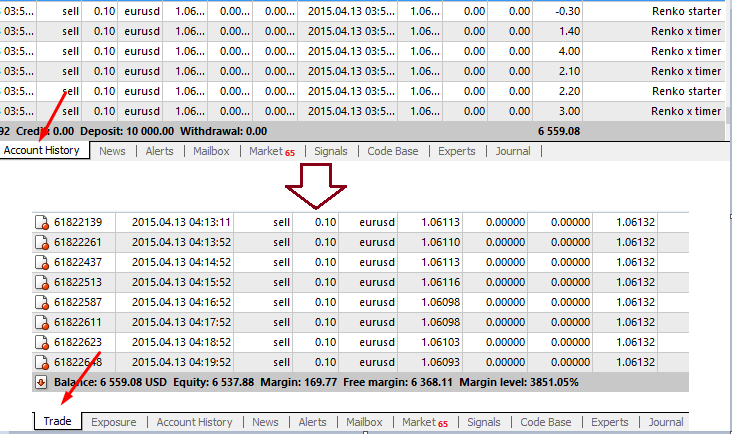Click the order icon for ticket 61822513
The width and height of the screenshot is (732, 434).
click(x=42, y=282)
